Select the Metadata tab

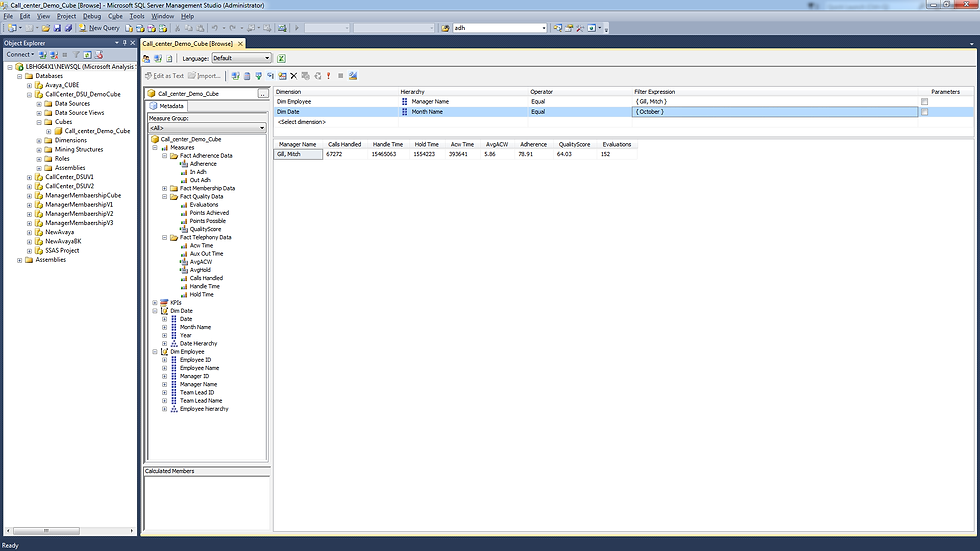coord(167,106)
